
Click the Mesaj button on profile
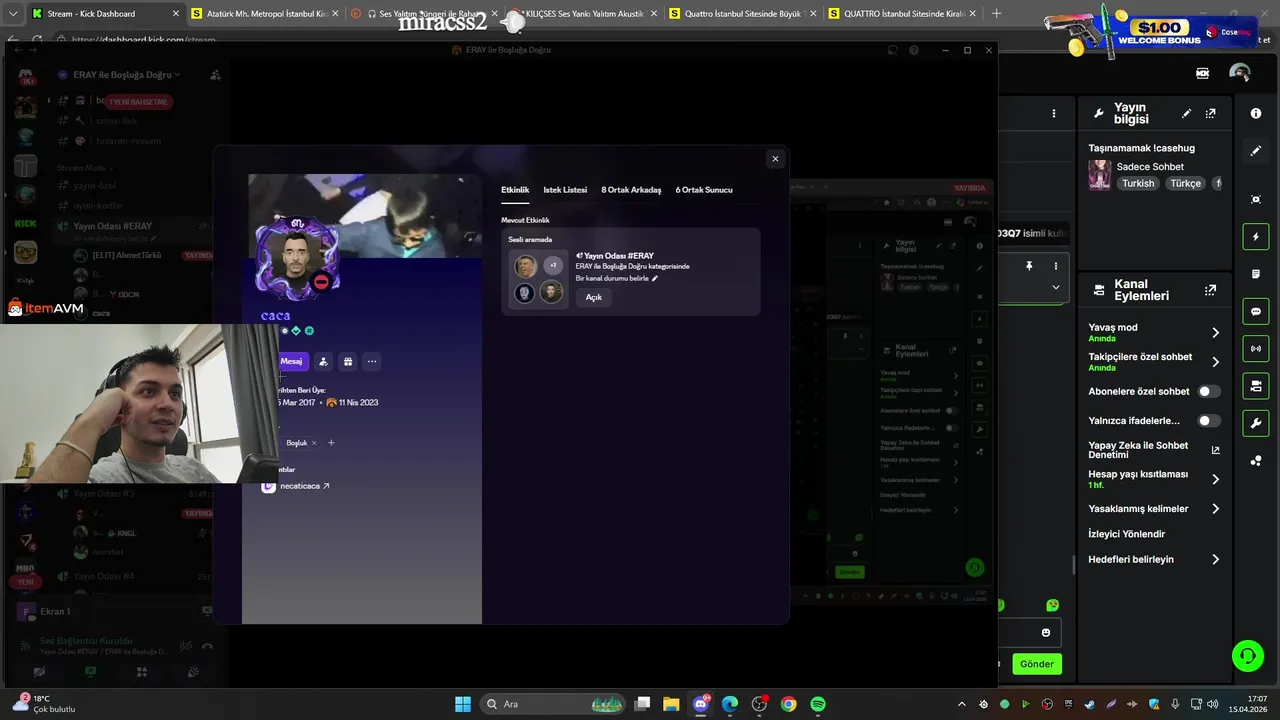pyautogui.click(x=291, y=361)
